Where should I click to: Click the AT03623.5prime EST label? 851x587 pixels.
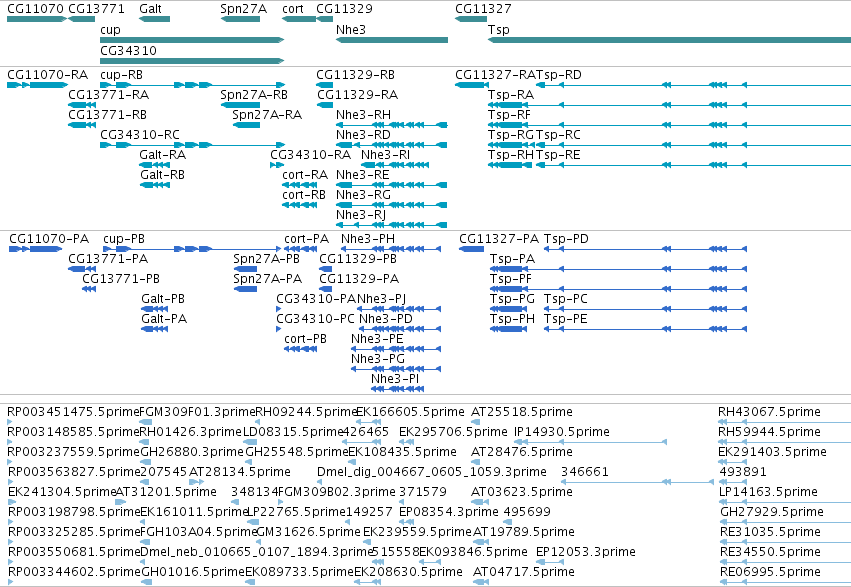click(522, 492)
